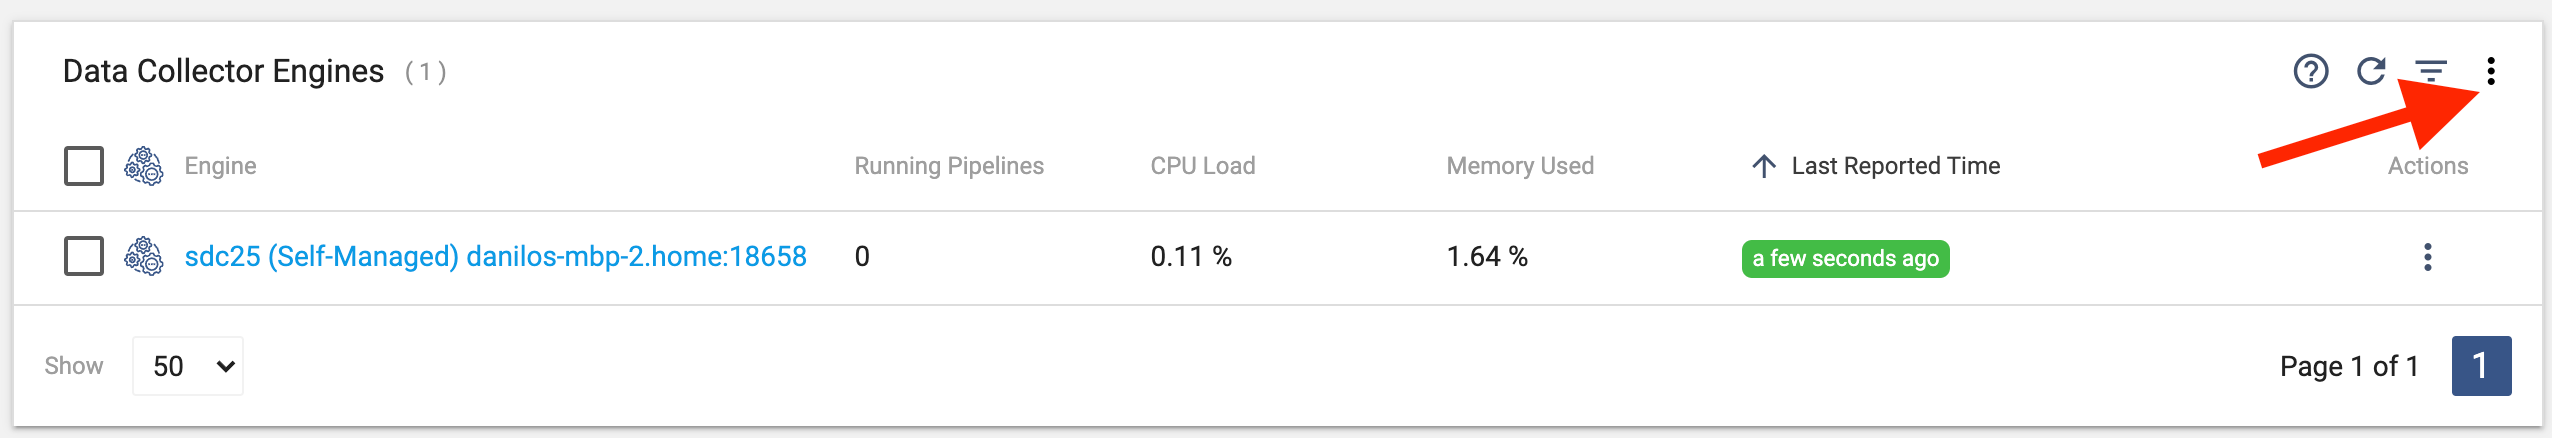Check the sdc25 engine row checkbox
The height and width of the screenshot is (438, 2552).
(x=84, y=256)
